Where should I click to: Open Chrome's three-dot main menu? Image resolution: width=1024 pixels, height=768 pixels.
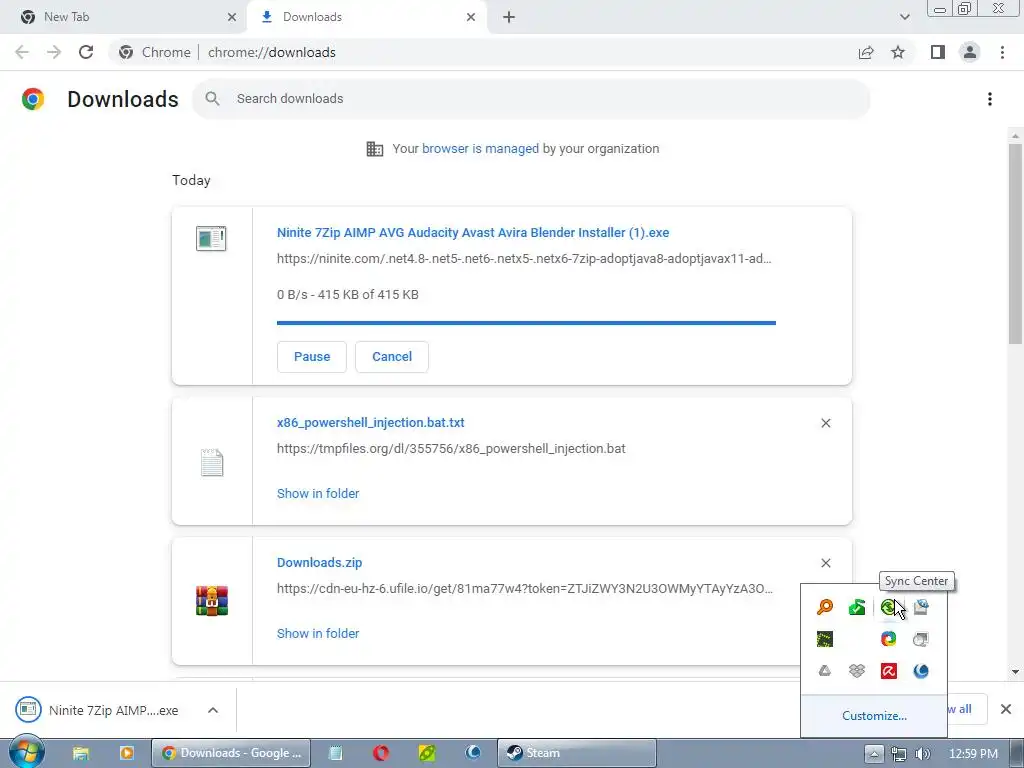tap(1002, 52)
